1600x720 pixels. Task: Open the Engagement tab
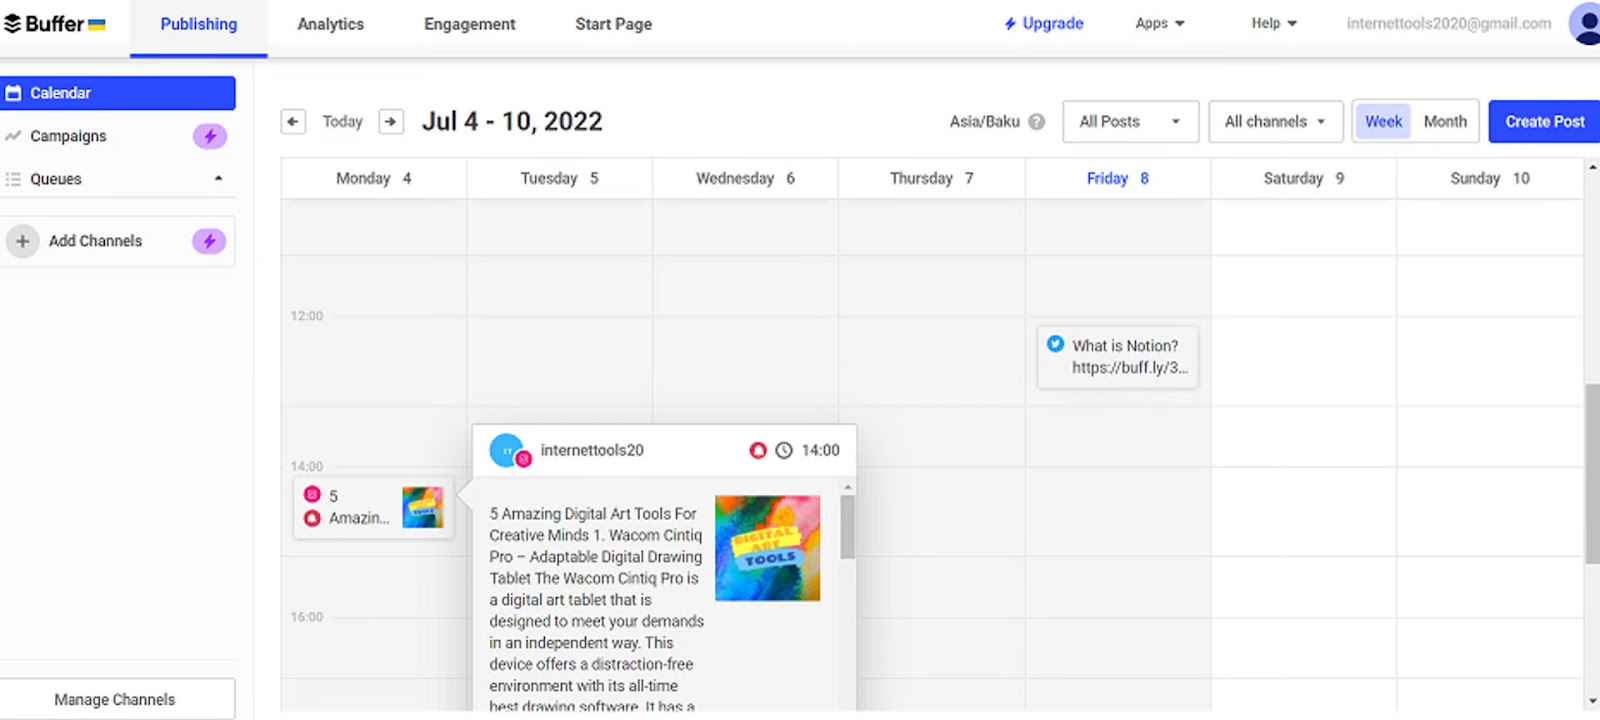469,24
